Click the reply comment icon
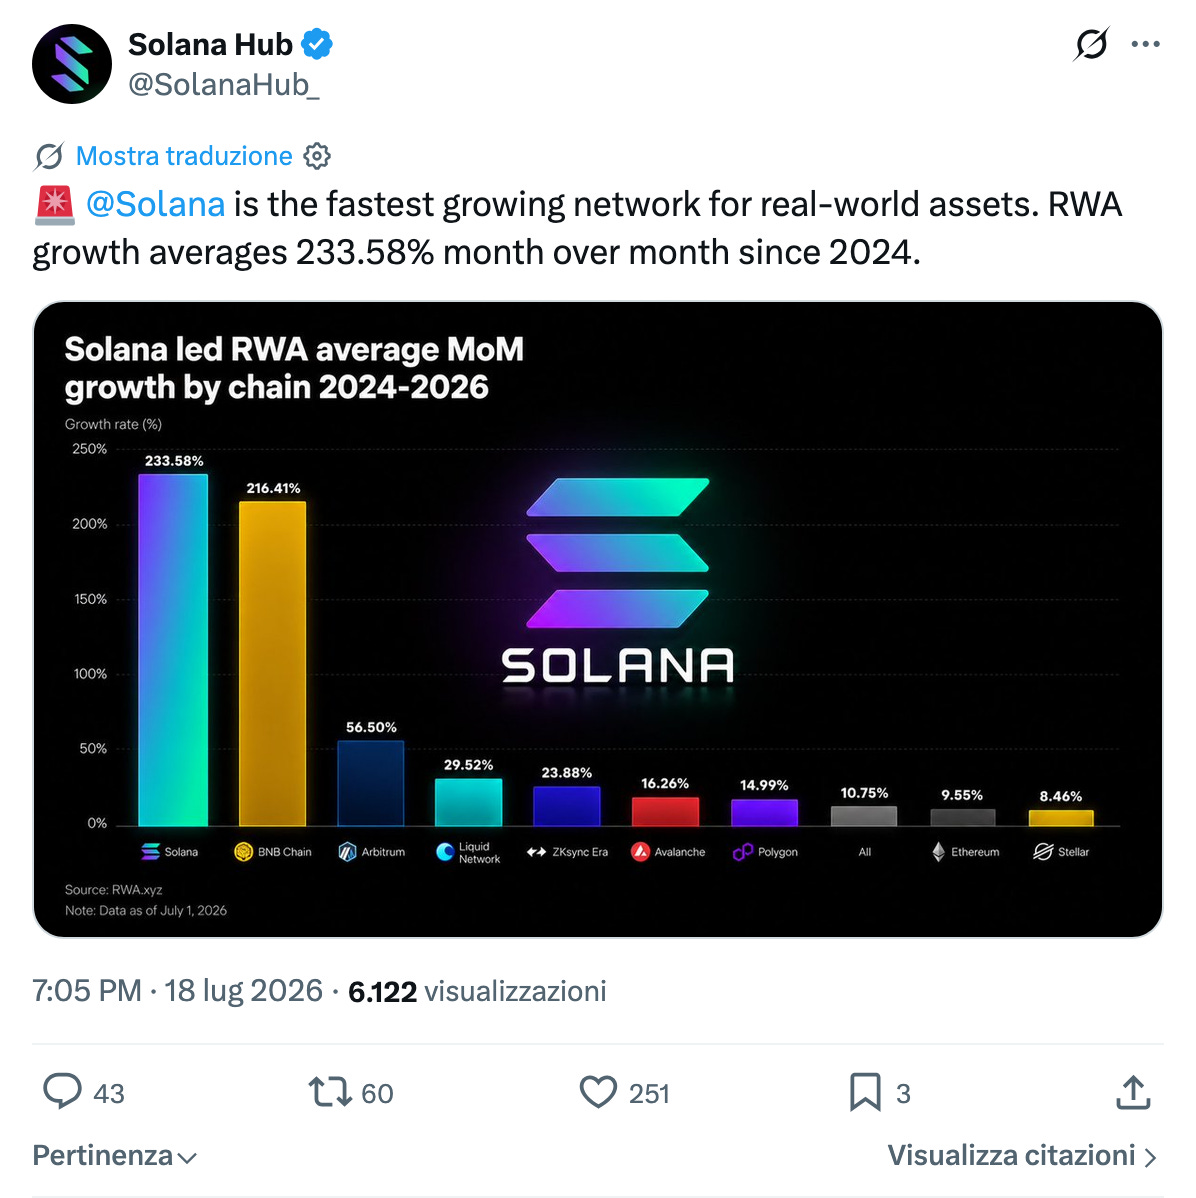This screenshot has width=1196, height=1198. [x=62, y=1091]
